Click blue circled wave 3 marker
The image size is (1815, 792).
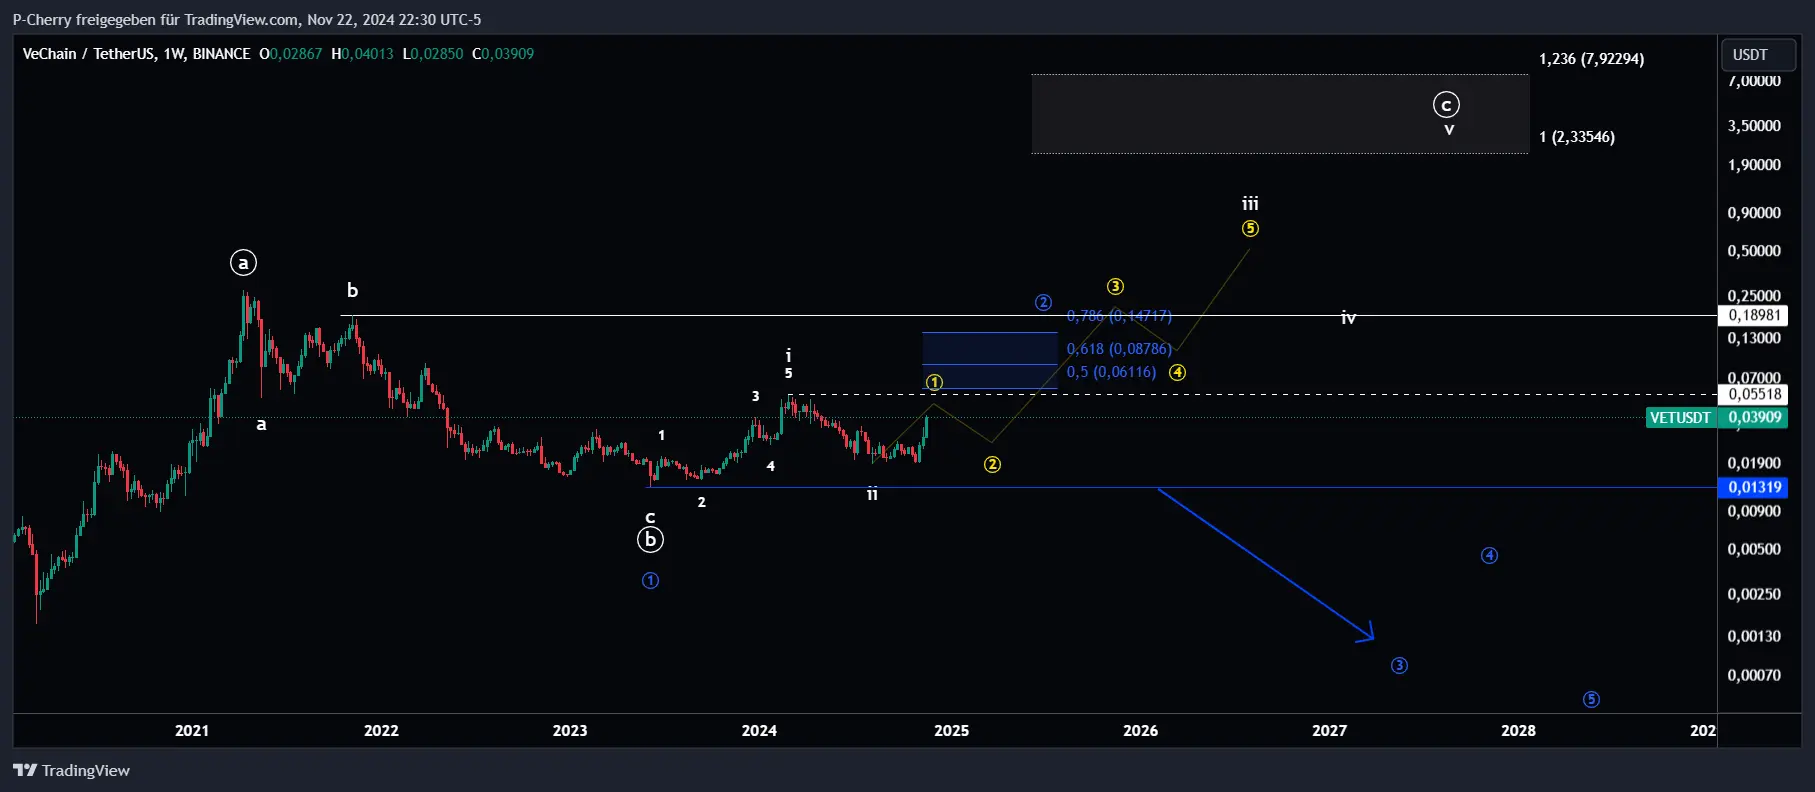[x=1399, y=665]
